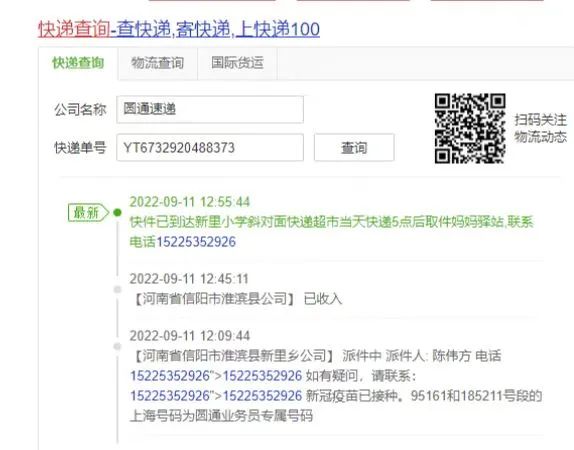
Task: Click the QR code image
Action: click(x=470, y=128)
